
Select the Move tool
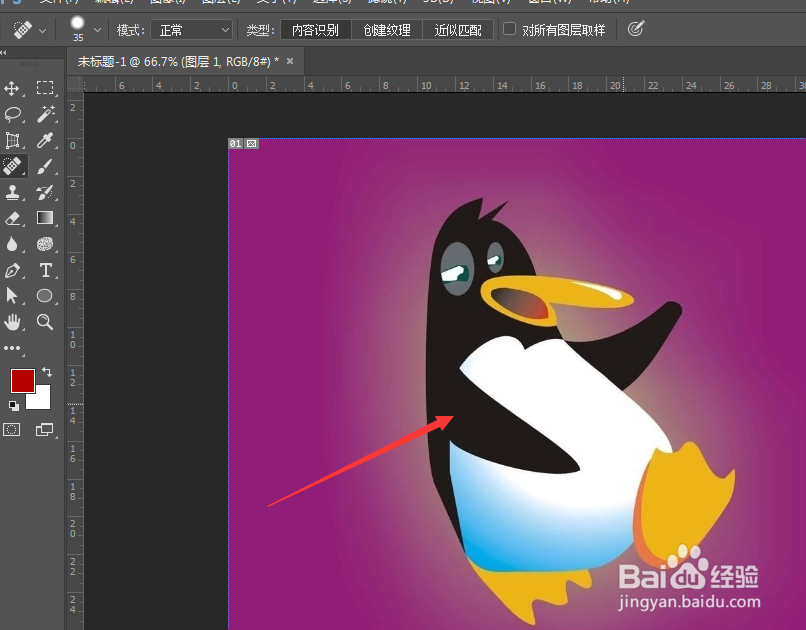pos(12,88)
